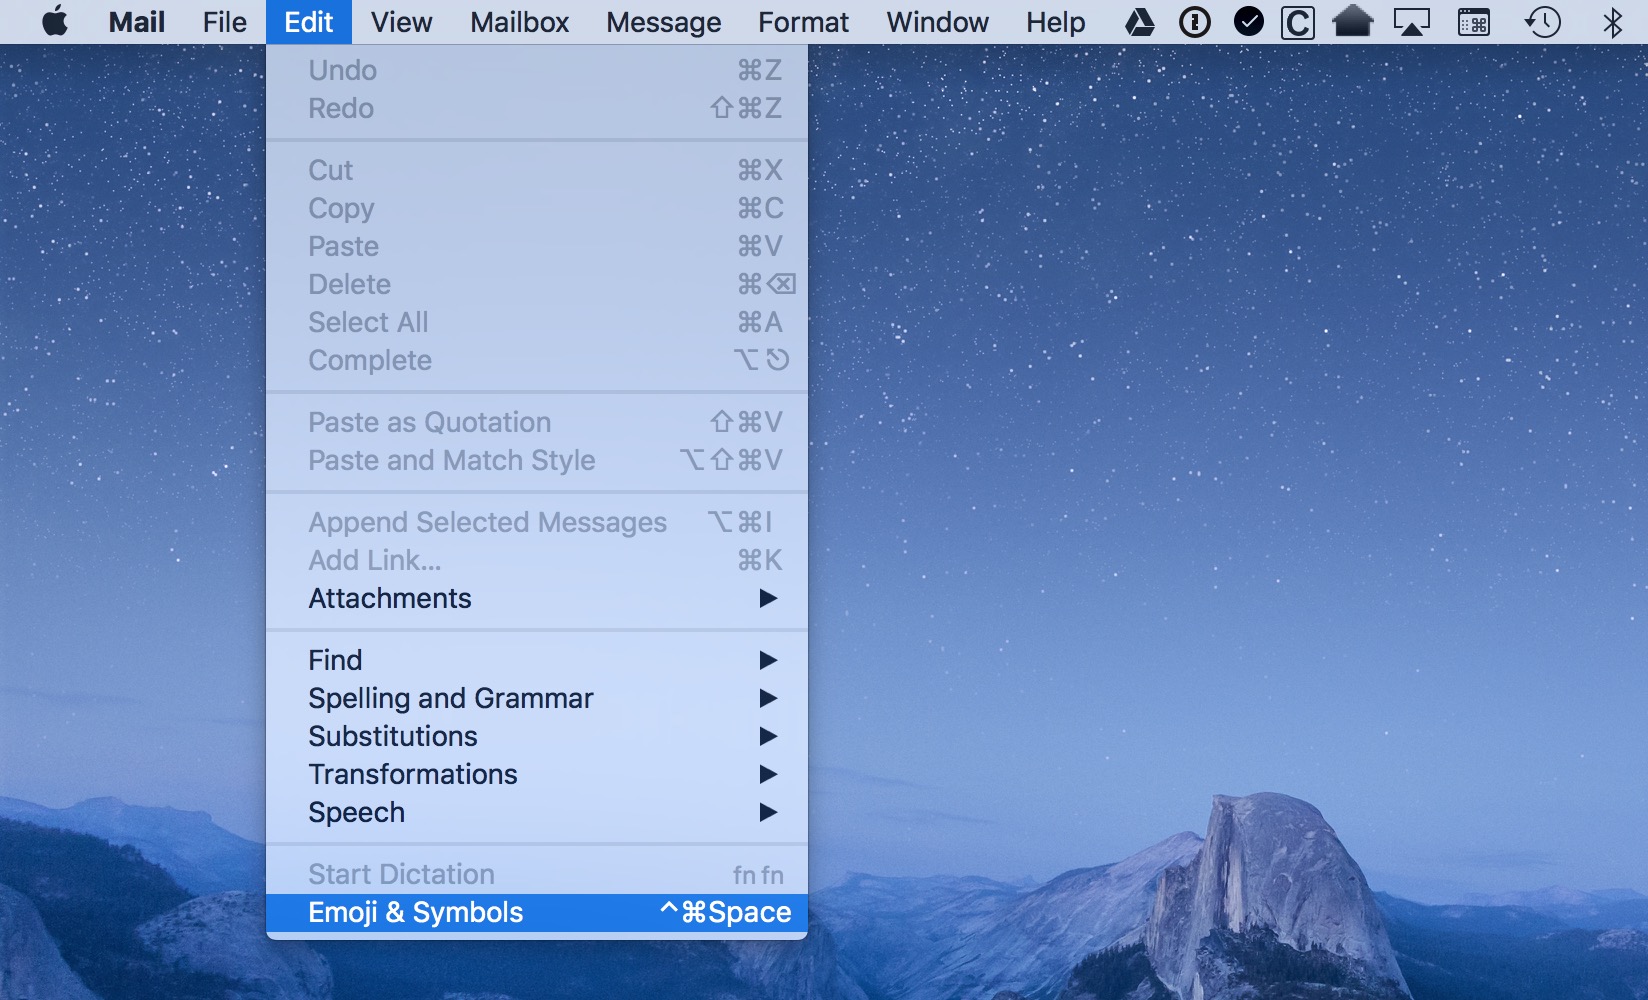This screenshot has width=1648, height=1000.
Task: Open the Help menu
Action: pyautogui.click(x=1055, y=22)
